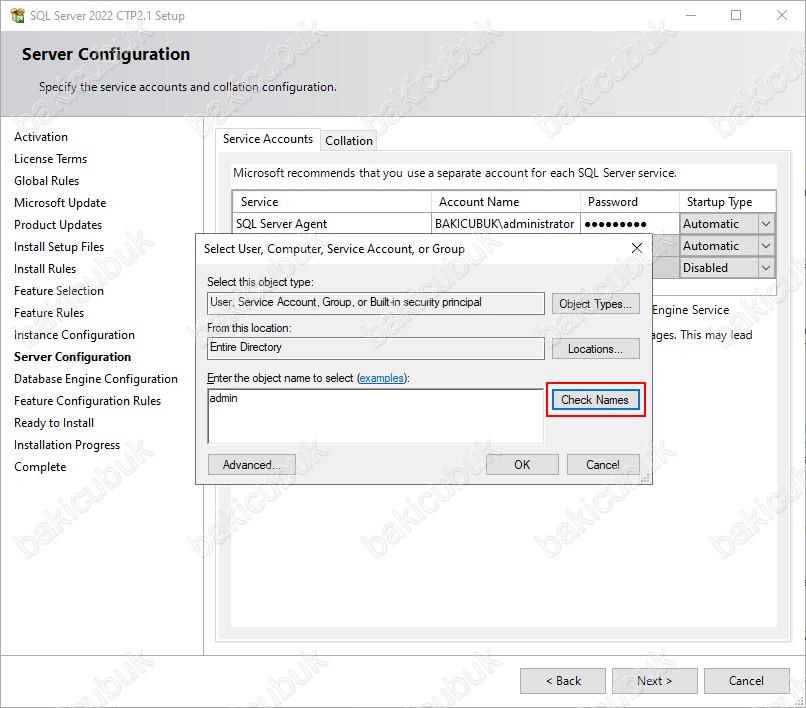Open startup type dropdown for SQL Server Agent
Image resolution: width=806 pixels, height=708 pixels.
(766, 224)
